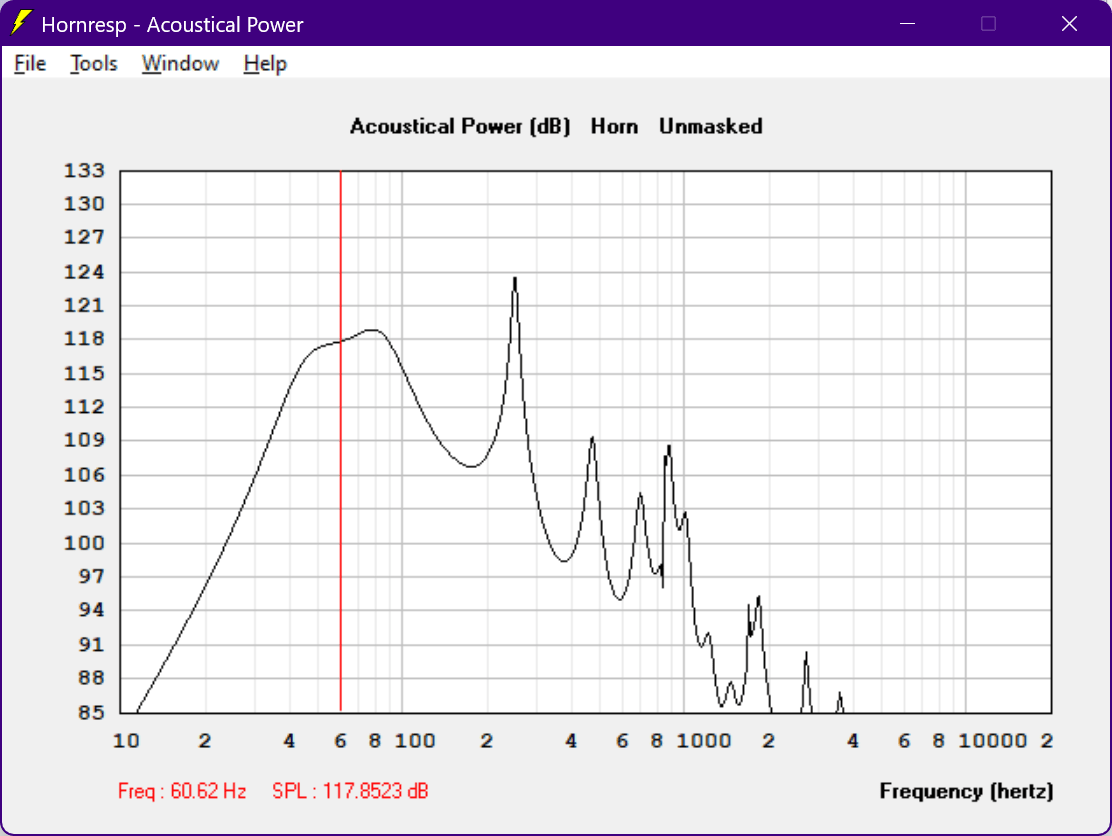Click the tallest response peak near 124 dB
Screen dimensions: 1112x836
[515, 279]
